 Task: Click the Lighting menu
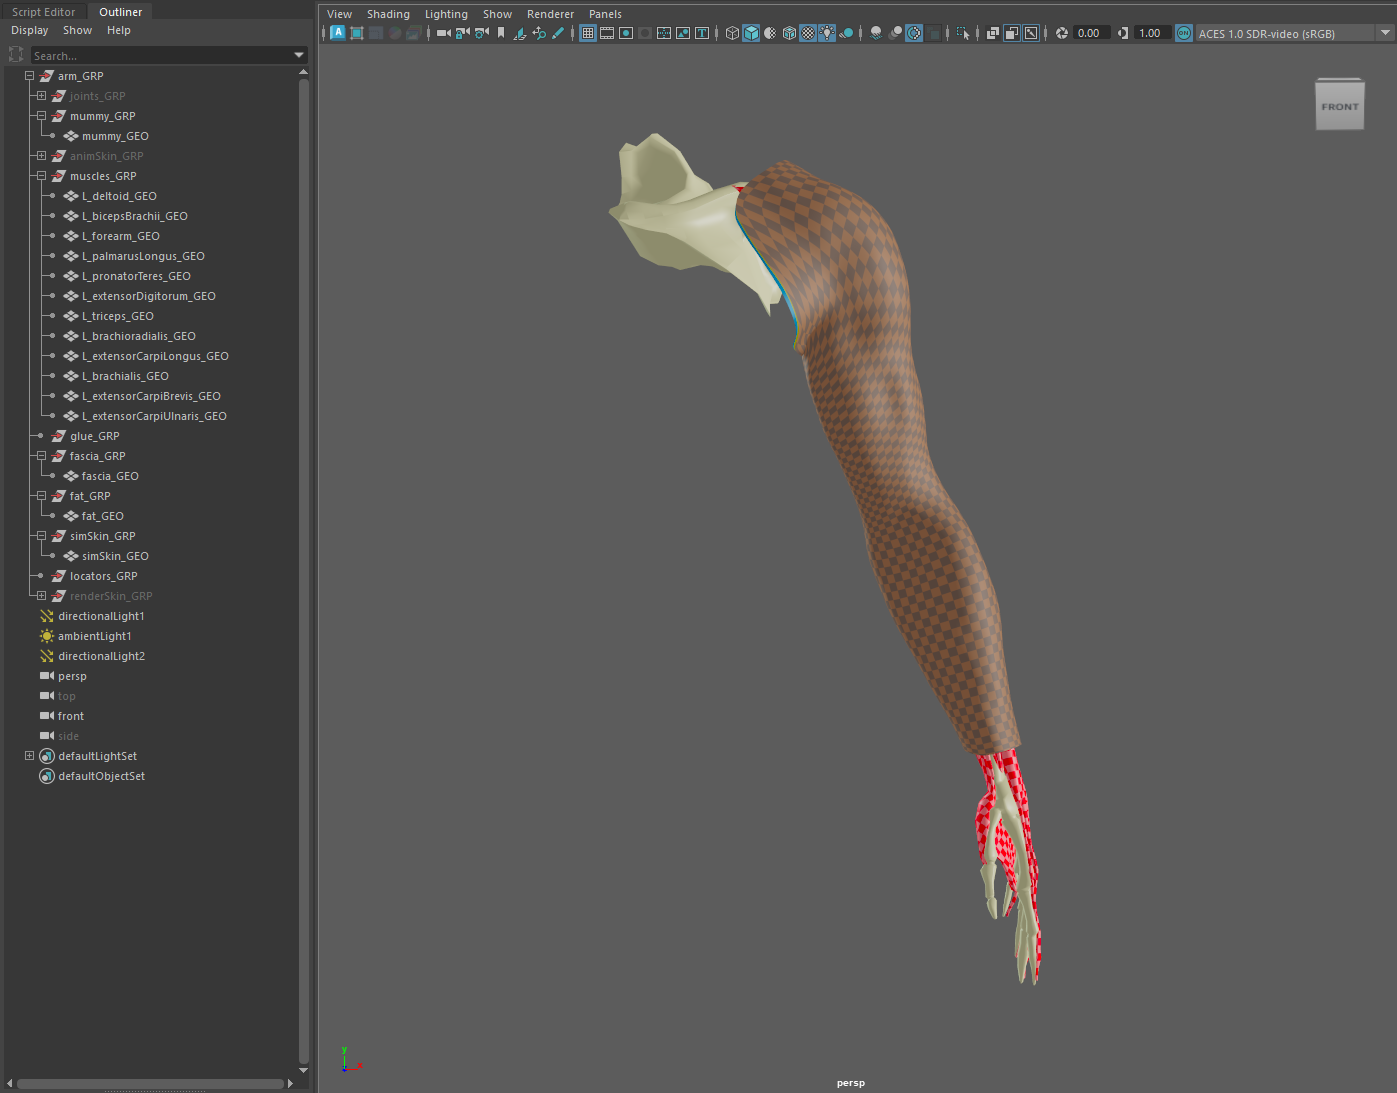[x=446, y=13]
